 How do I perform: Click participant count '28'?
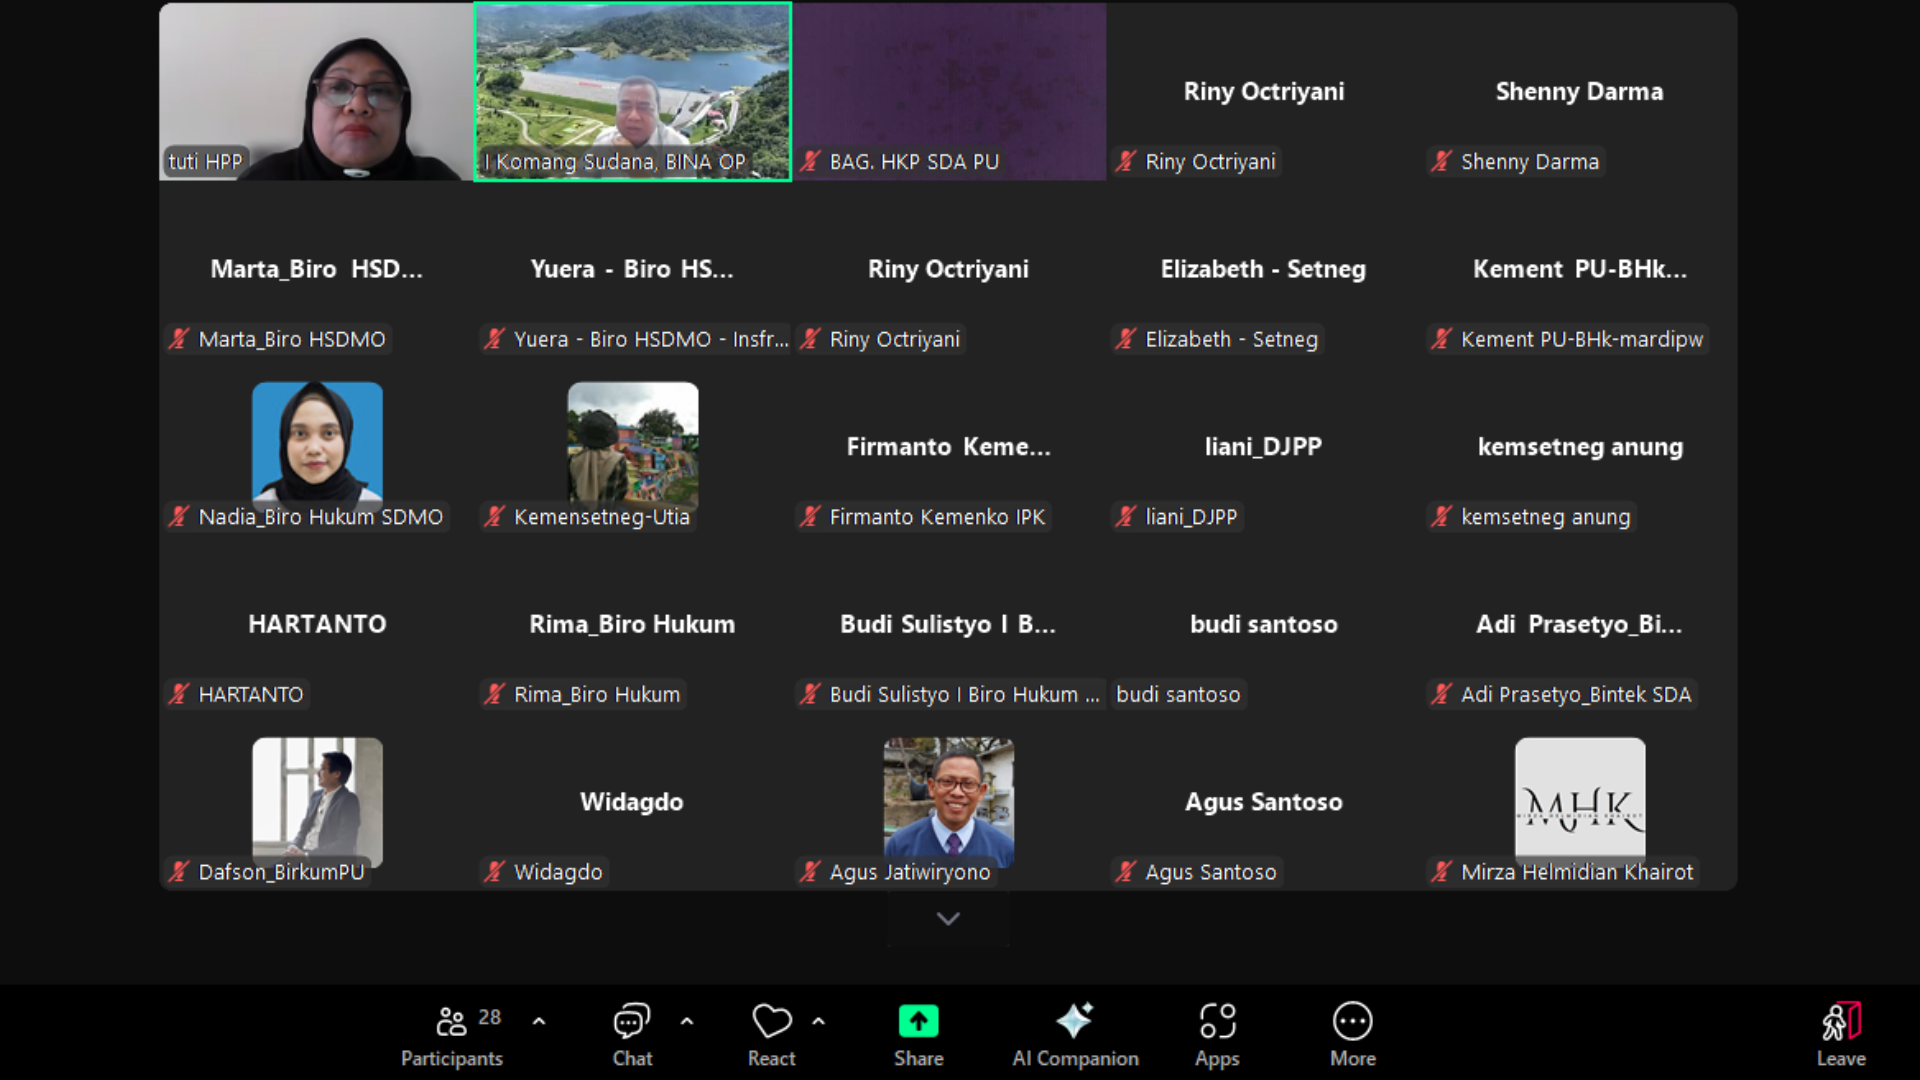pyautogui.click(x=489, y=1017)
